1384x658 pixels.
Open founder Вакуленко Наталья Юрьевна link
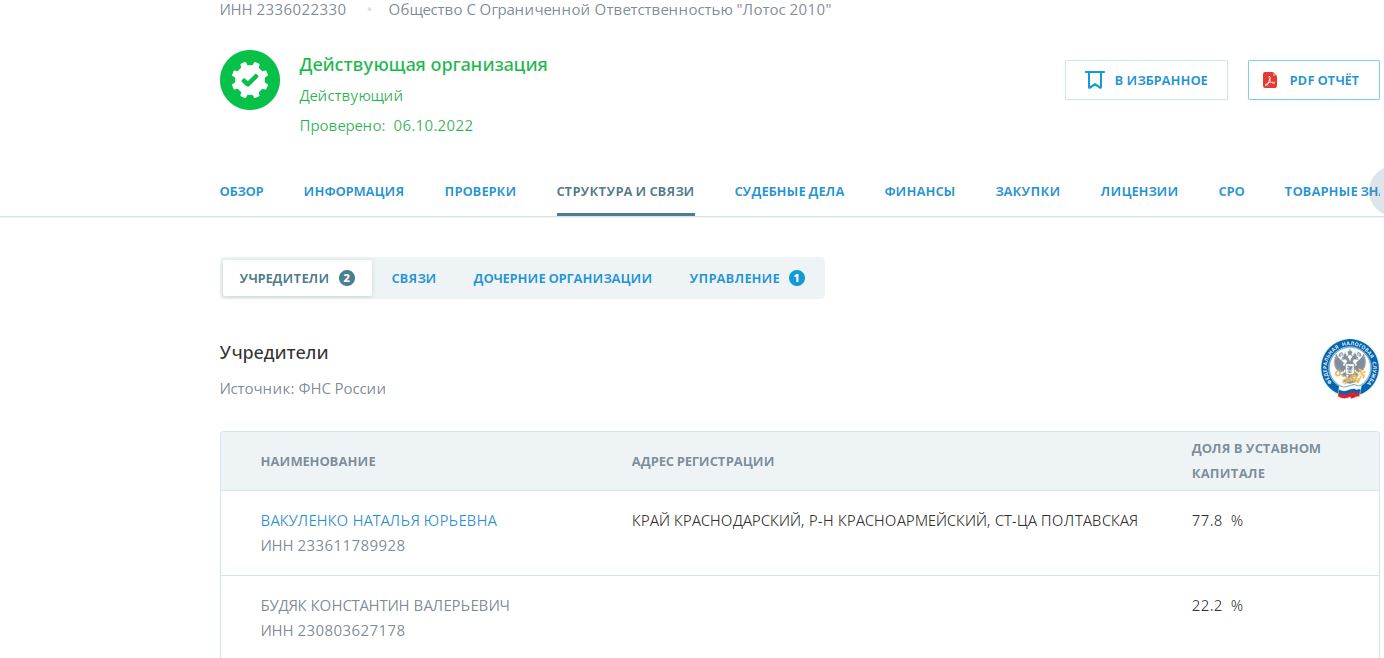pos(378,520)
